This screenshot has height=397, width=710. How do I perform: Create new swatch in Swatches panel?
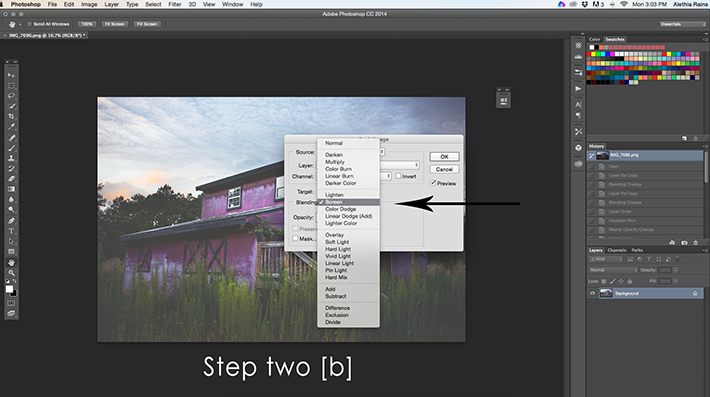pos(684,139)
